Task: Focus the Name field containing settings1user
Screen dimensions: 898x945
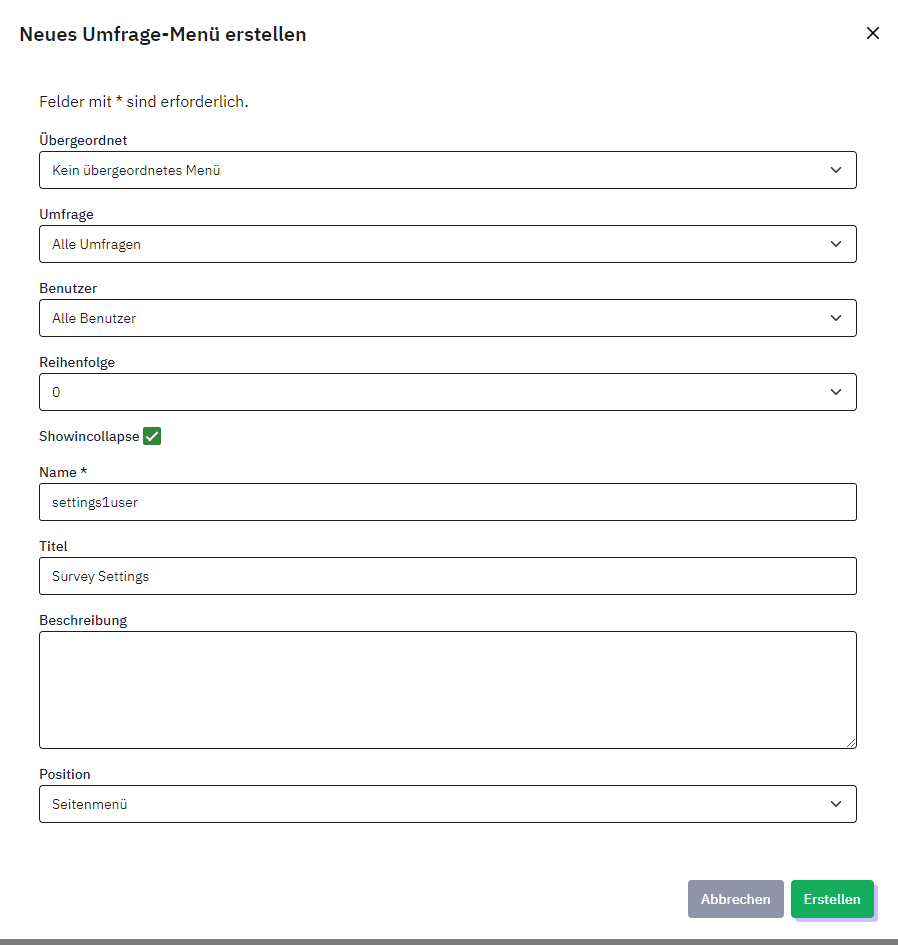Action: pos(447,502)
